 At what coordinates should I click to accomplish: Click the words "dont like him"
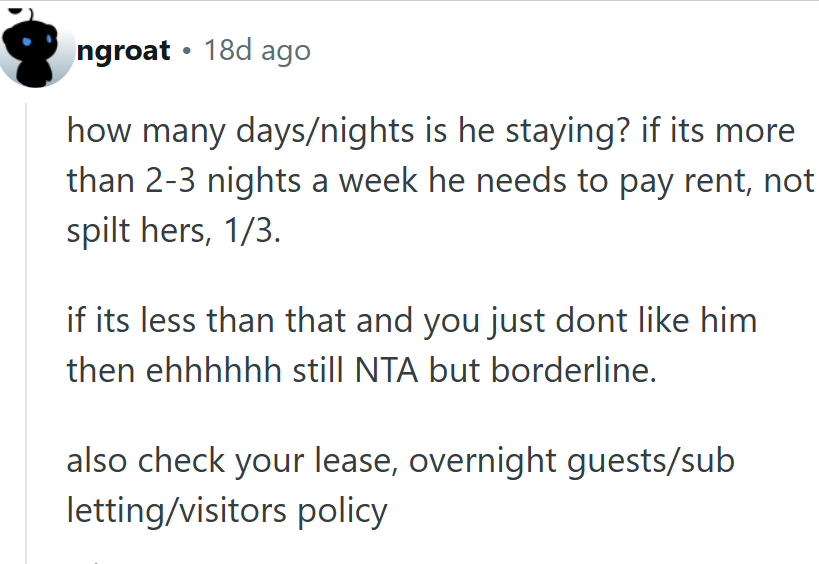coord(656,321)
